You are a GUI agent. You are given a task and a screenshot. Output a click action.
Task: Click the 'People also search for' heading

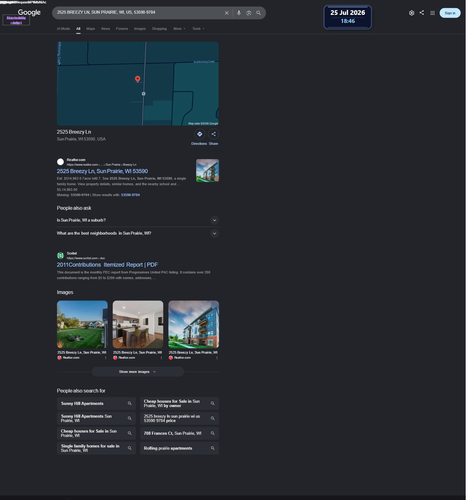pos(81,391)
